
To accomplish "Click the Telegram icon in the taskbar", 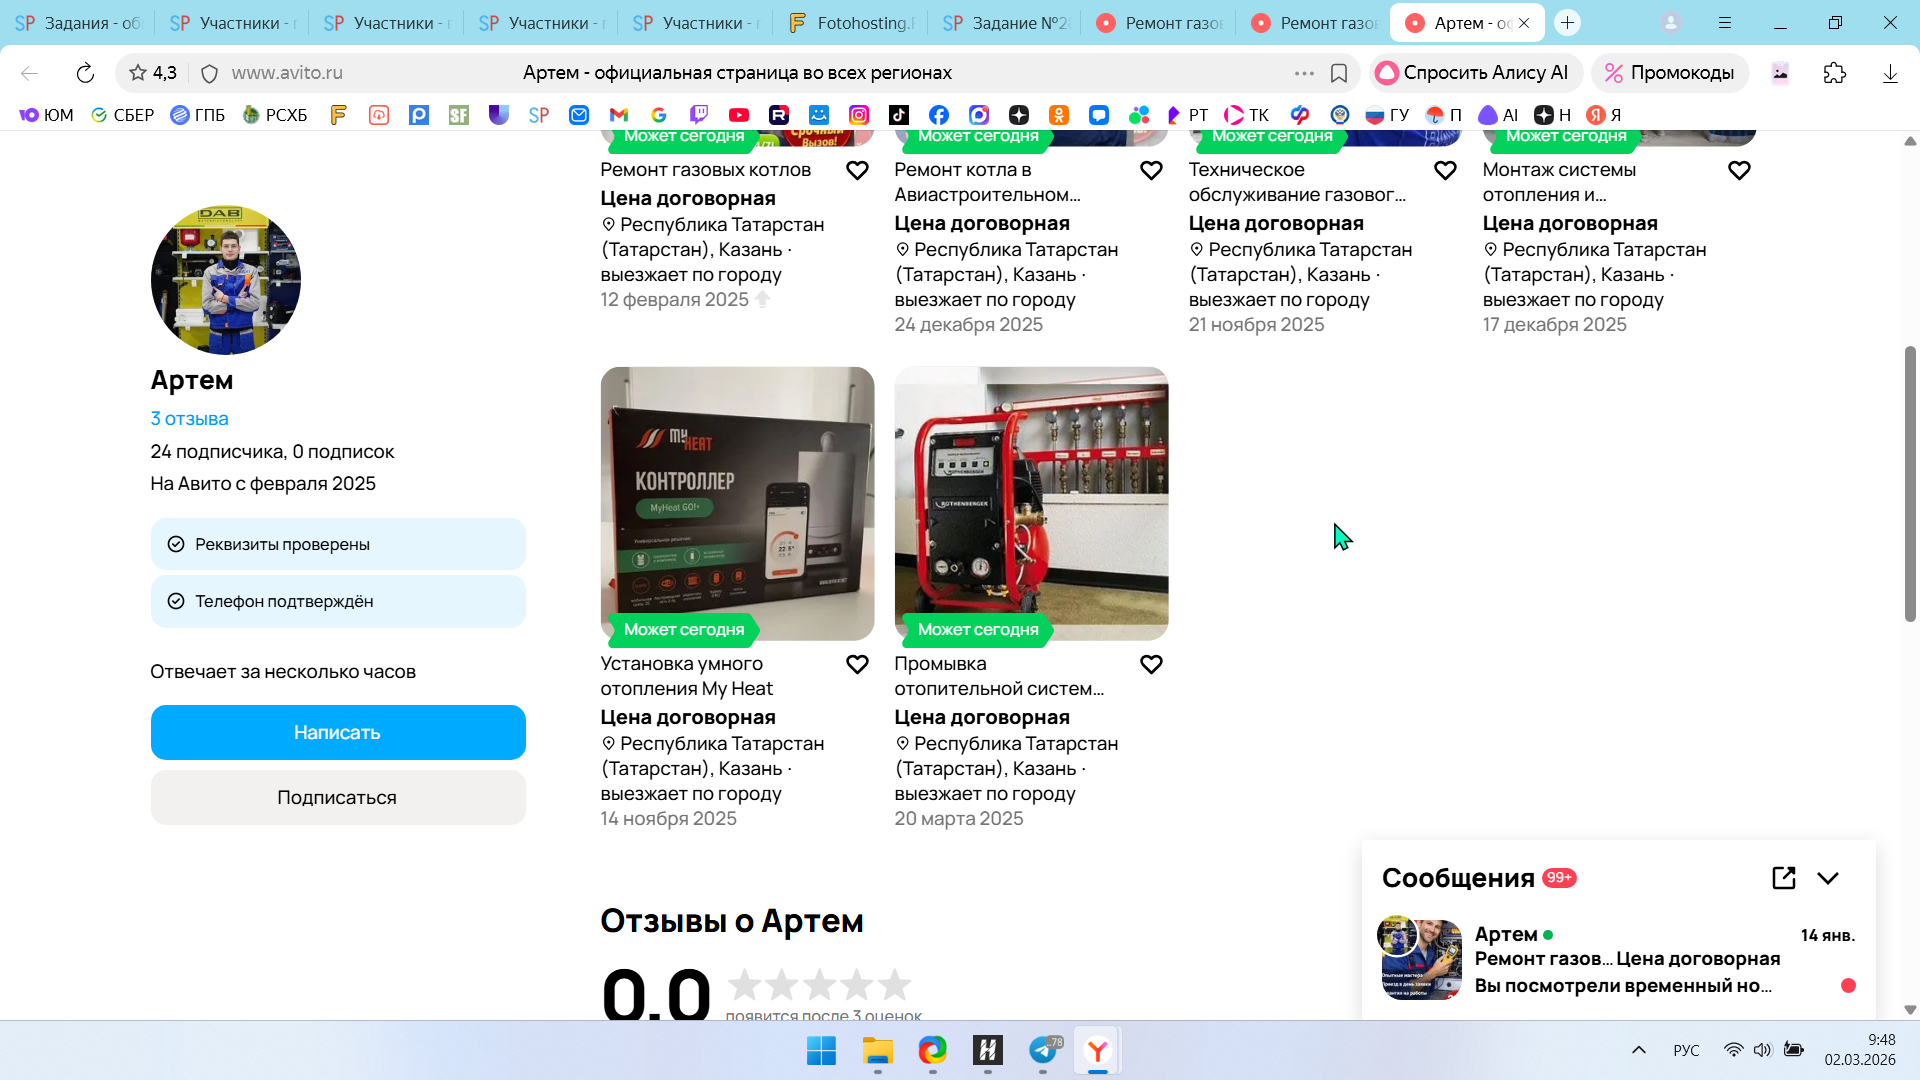I will coord(1043,1050).
